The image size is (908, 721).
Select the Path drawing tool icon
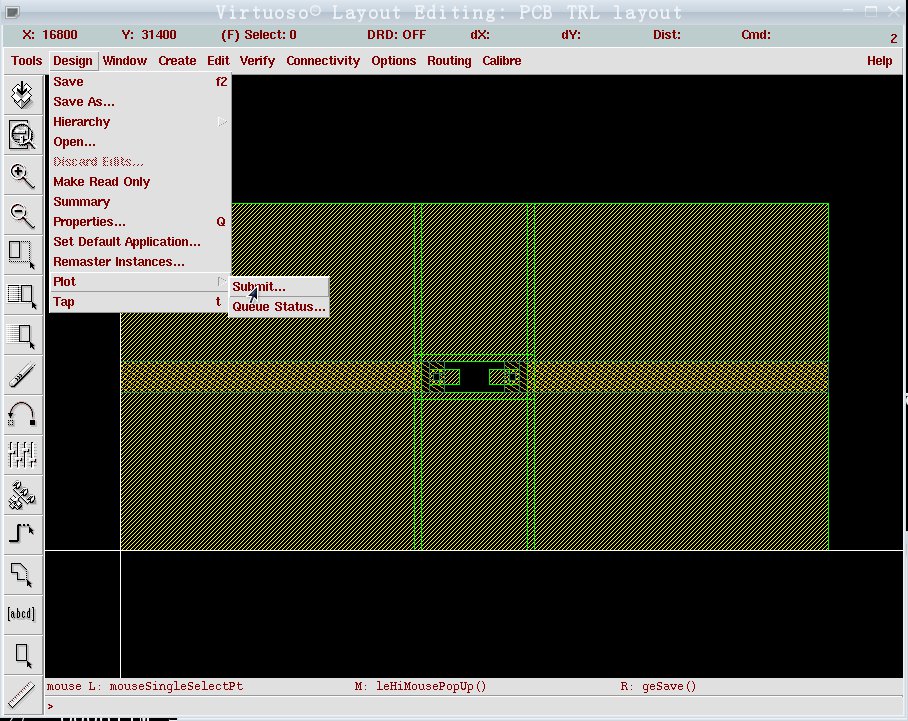(x=23, y=535)
